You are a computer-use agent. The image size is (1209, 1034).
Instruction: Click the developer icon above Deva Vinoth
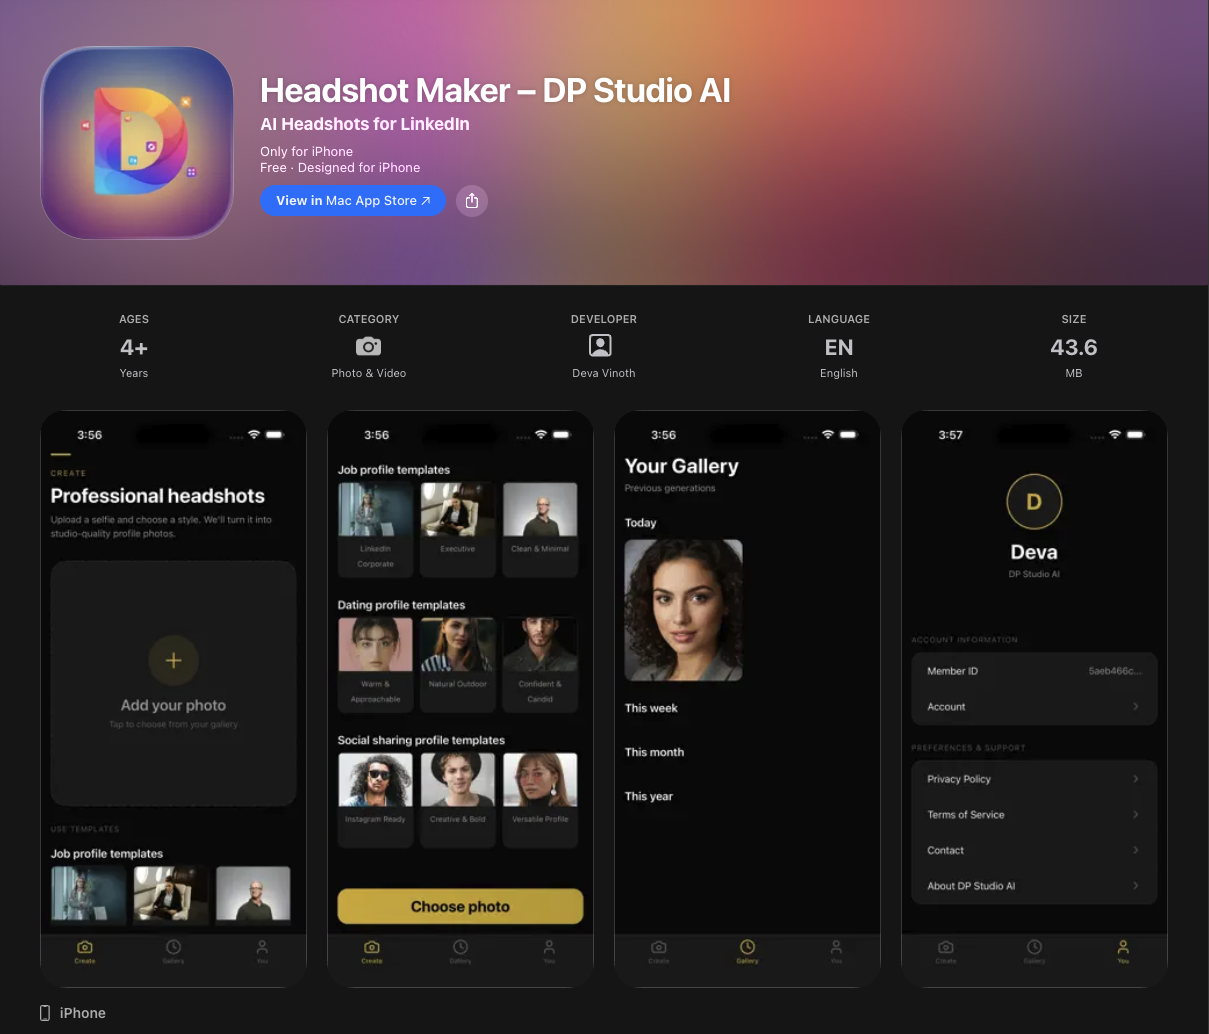600,345
